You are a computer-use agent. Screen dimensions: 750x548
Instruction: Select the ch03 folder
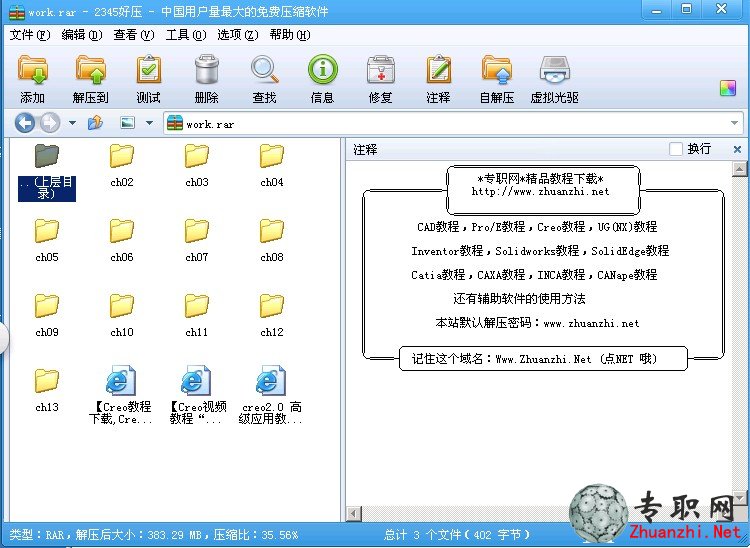pos(197,165)
